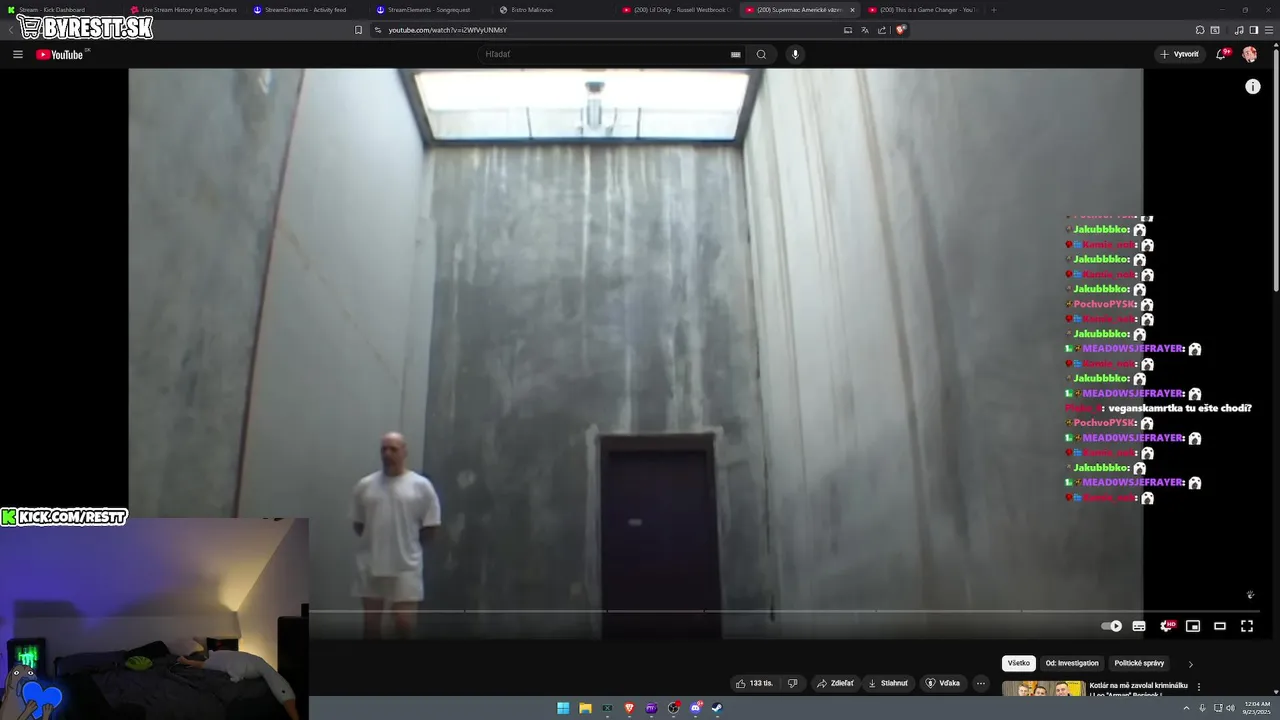Seek on the video progress bar

tap(782, 611)
